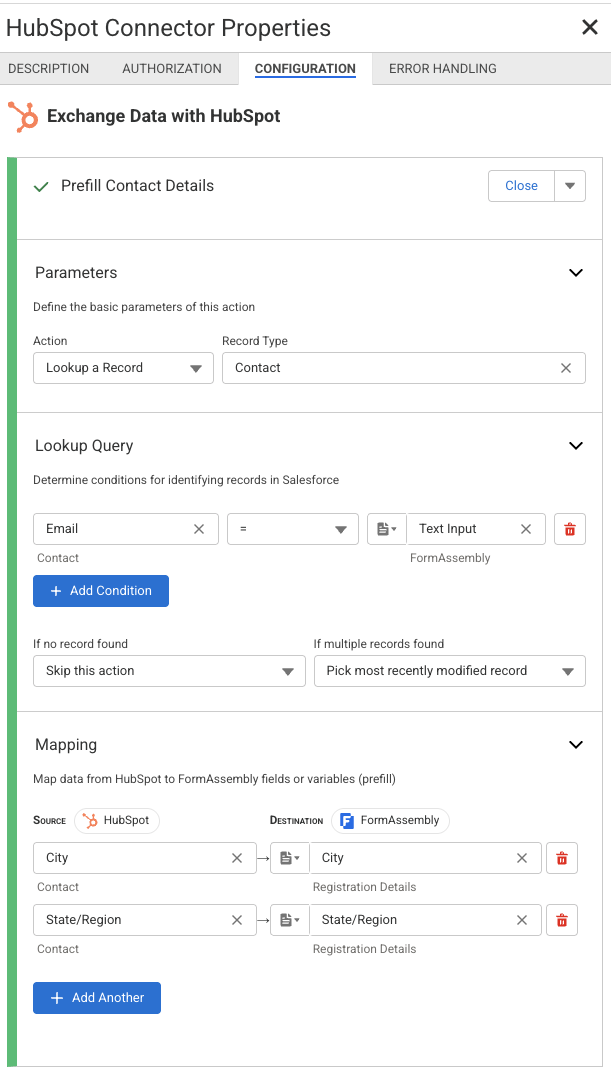The image size is (611, 1074).
Task: Collapse the Mapping section
Action: (575, 745)
